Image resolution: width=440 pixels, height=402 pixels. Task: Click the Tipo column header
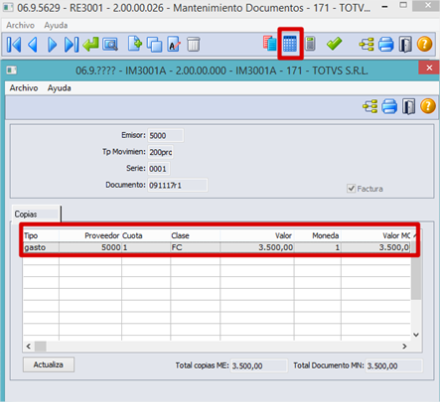tap(41, 236)
